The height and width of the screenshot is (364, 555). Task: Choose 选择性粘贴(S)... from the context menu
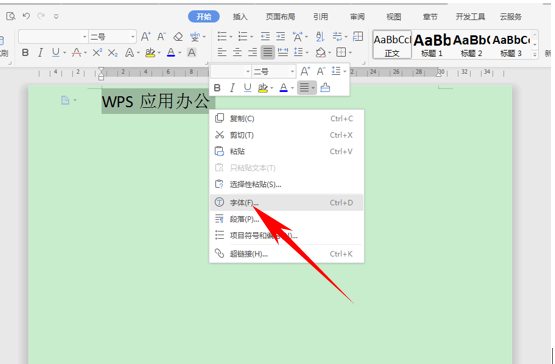286,184
